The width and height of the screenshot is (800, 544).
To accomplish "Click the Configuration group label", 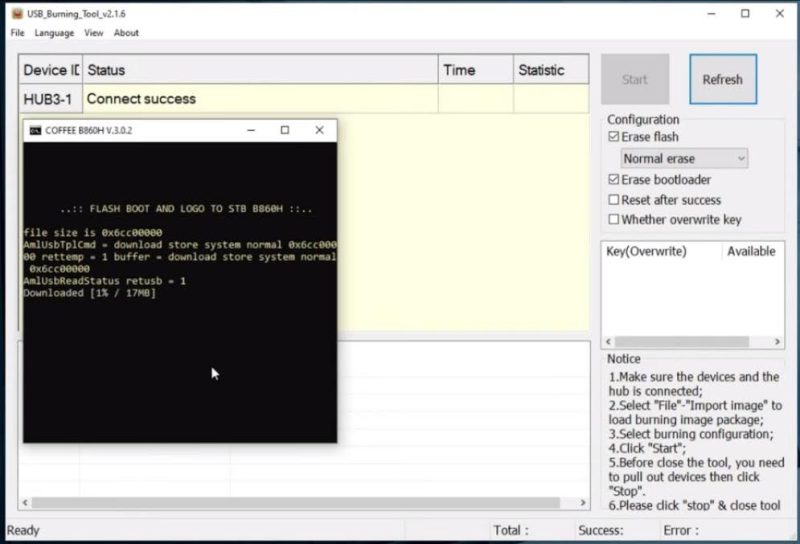I will tap(643, 119).
